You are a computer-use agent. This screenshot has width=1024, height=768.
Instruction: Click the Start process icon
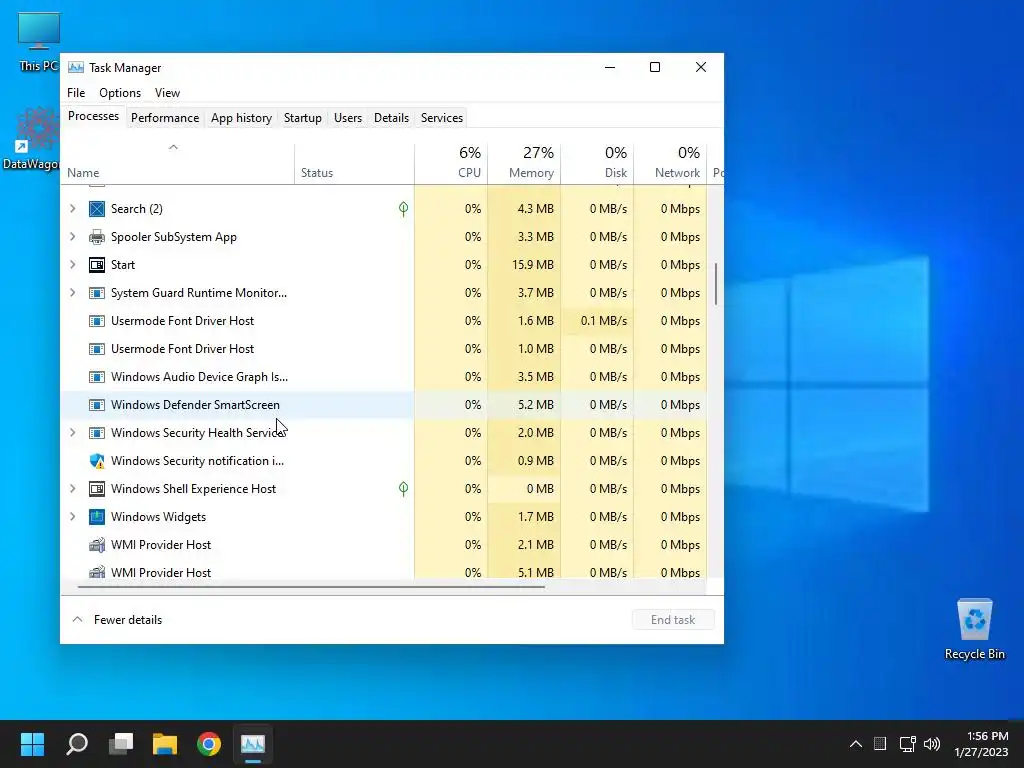pos(97,265)
